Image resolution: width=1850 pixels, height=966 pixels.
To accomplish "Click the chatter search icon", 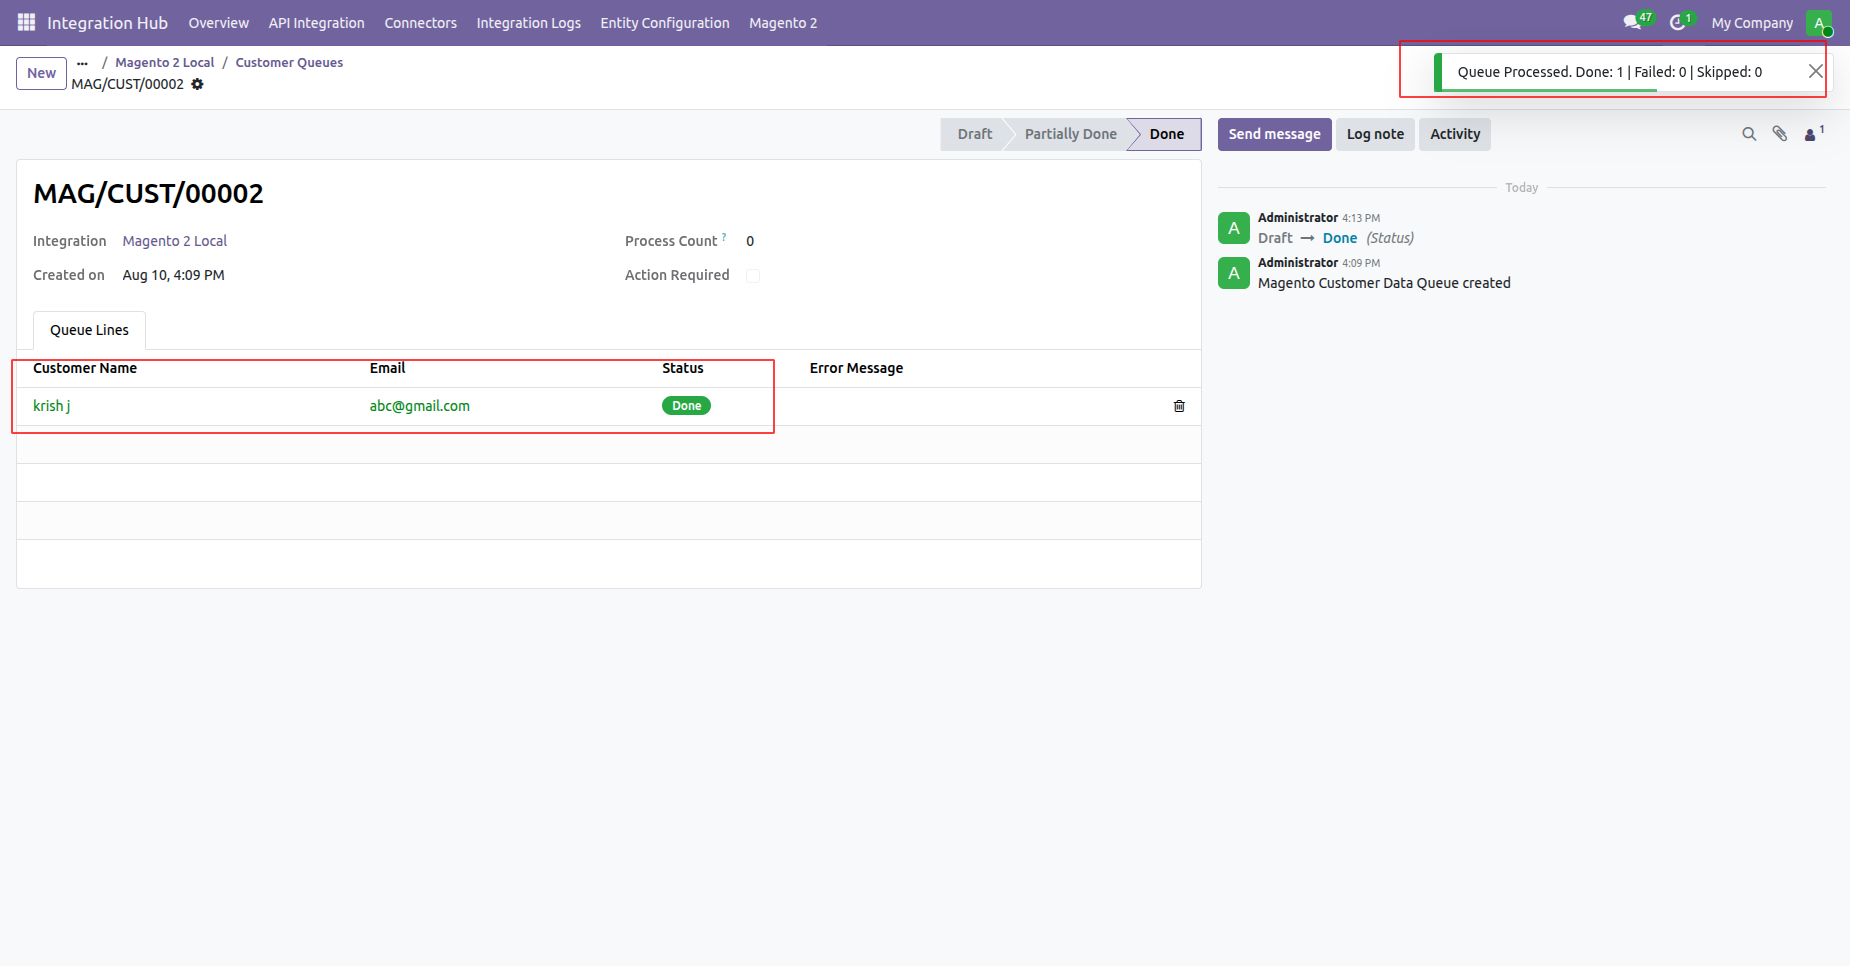I will (x=1749, y=134).
